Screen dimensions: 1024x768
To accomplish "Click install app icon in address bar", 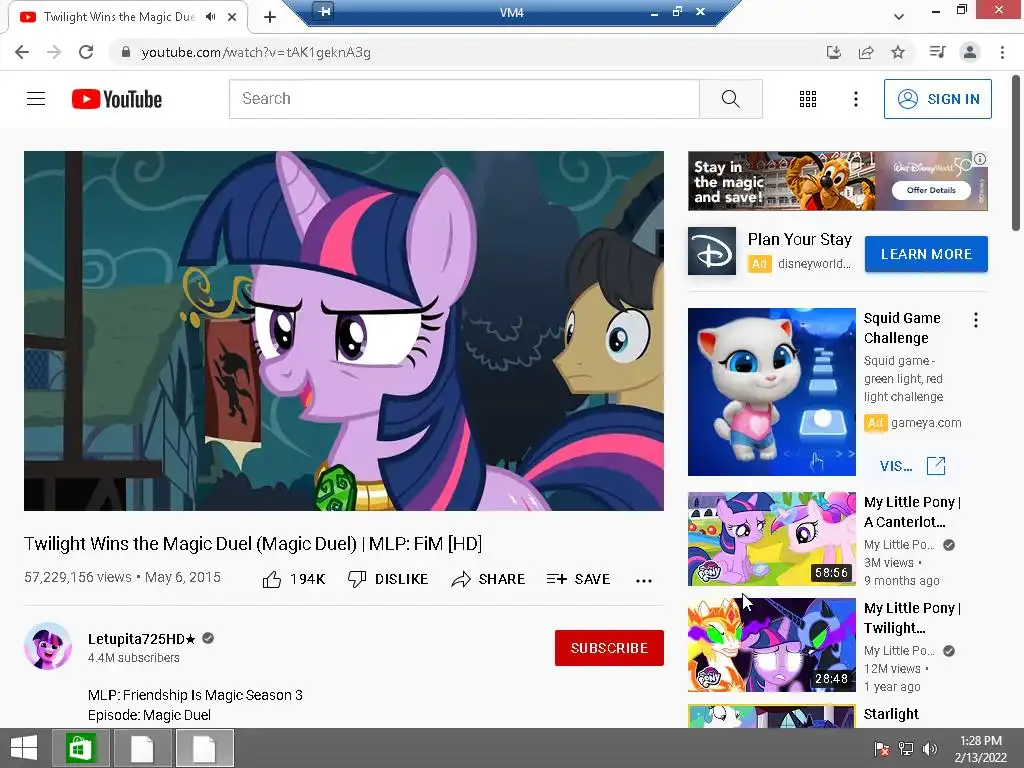I will click(x=833, y=52).
